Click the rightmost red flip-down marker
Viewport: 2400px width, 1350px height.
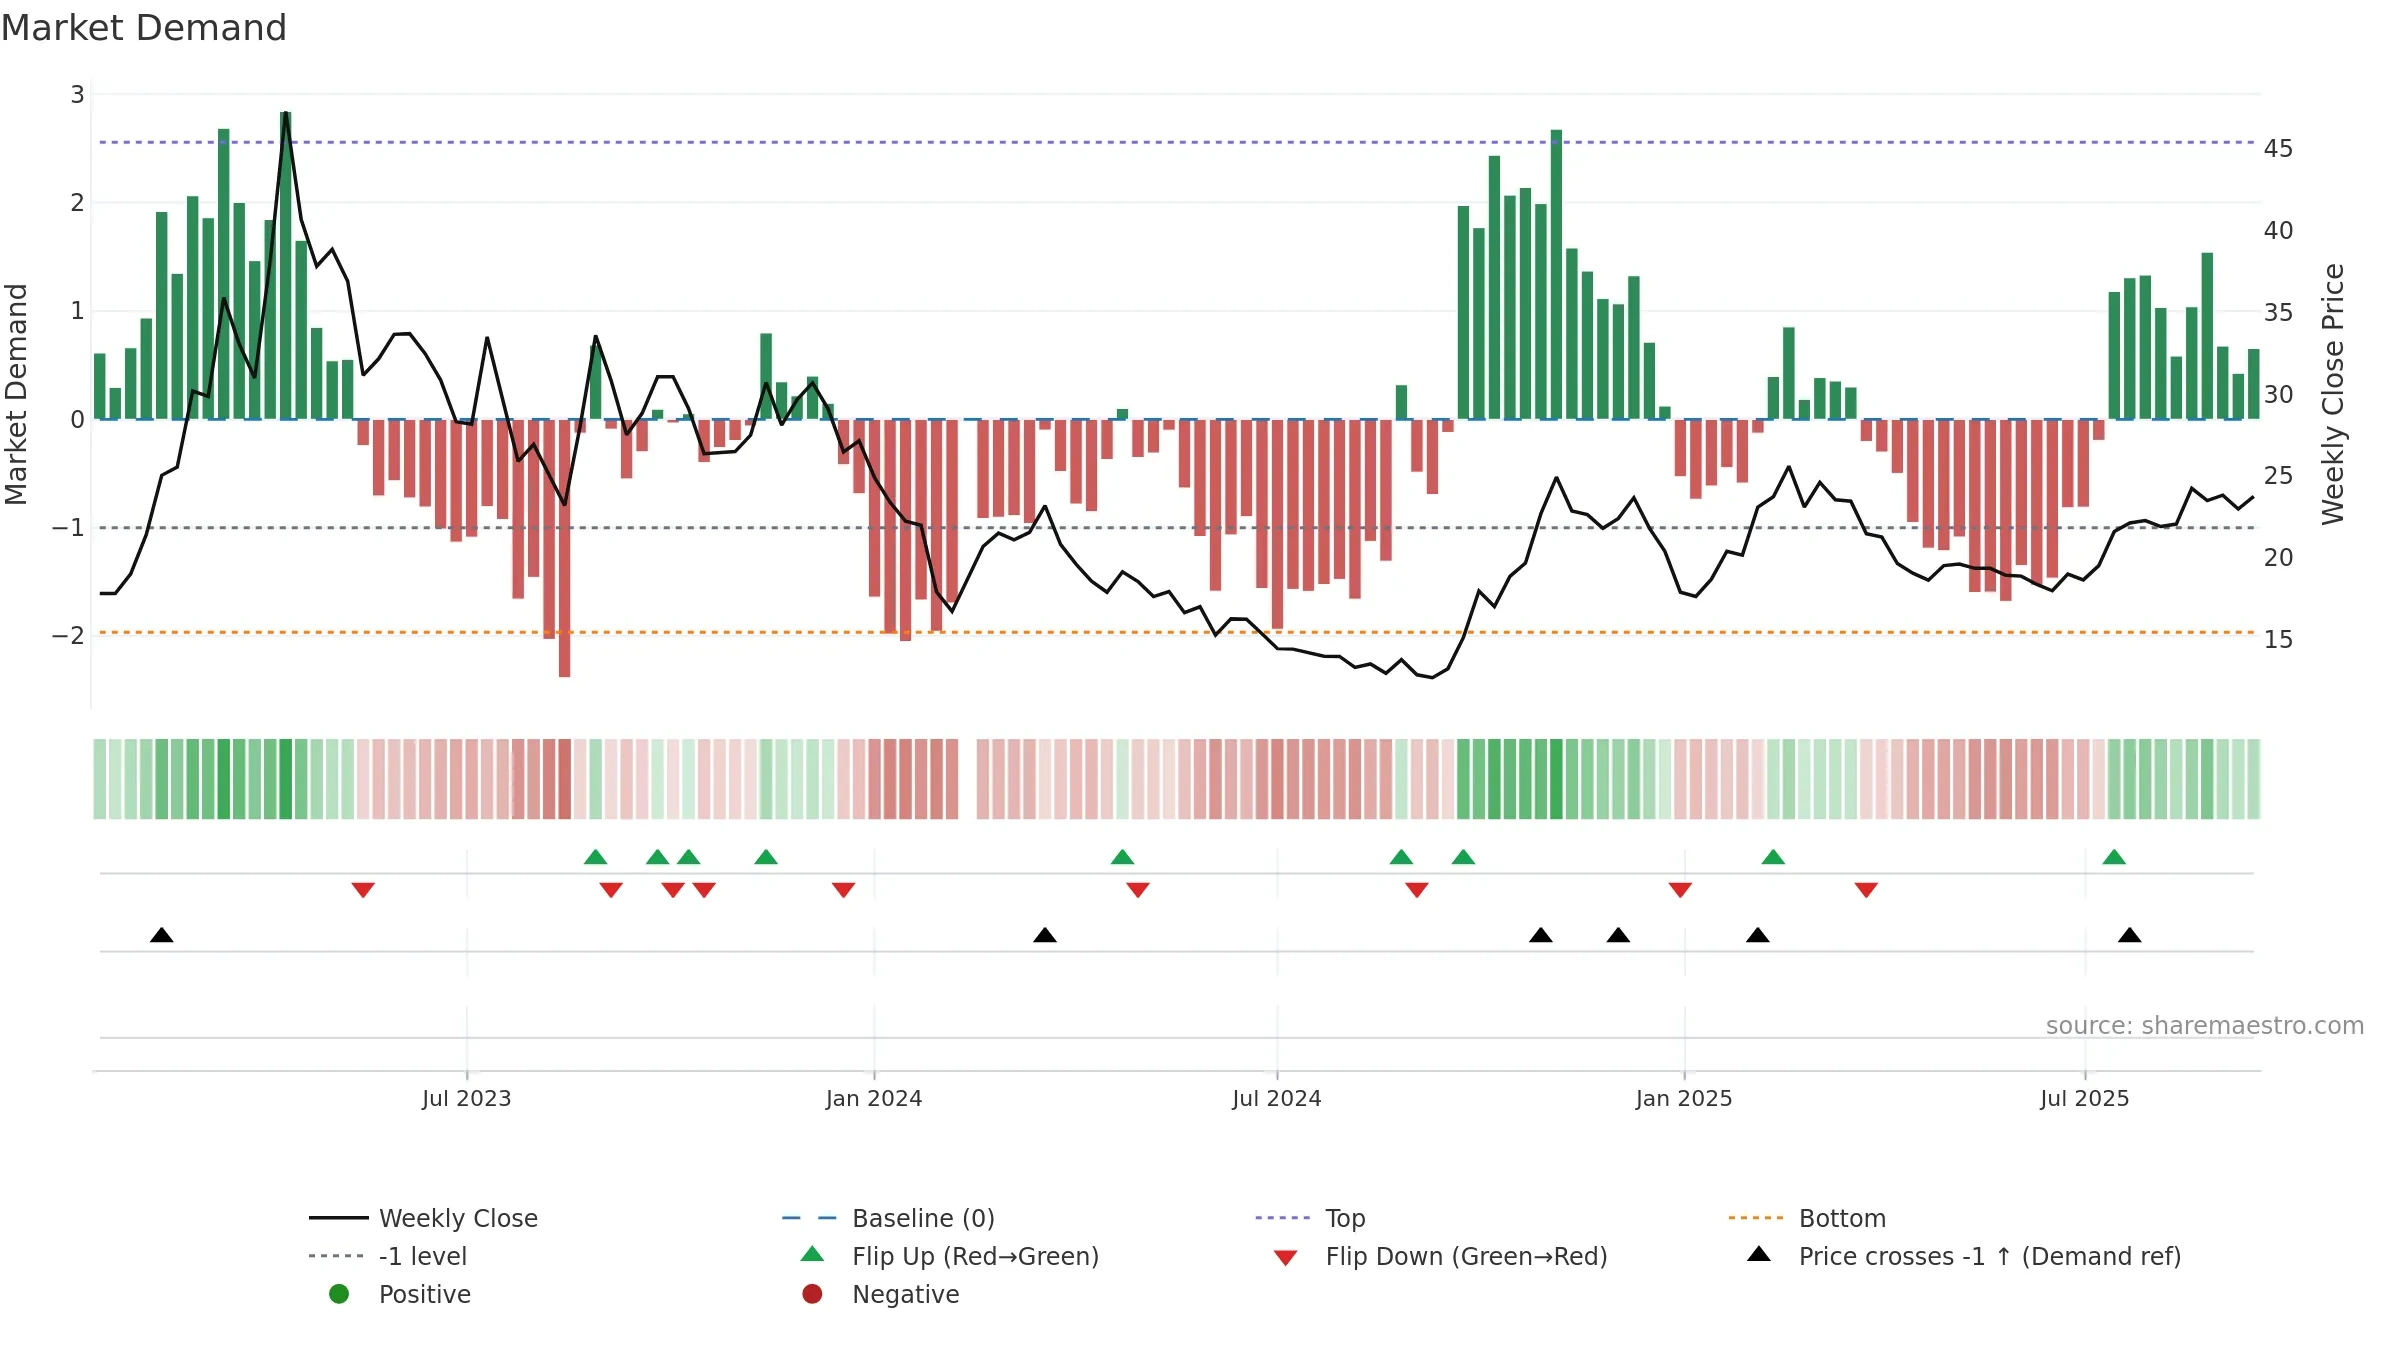click(1866, 890)
